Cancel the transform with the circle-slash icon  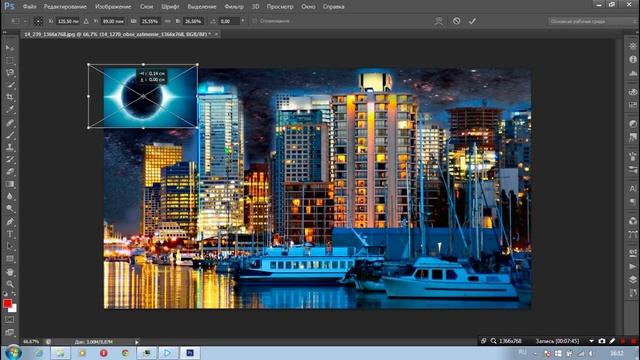456,21
